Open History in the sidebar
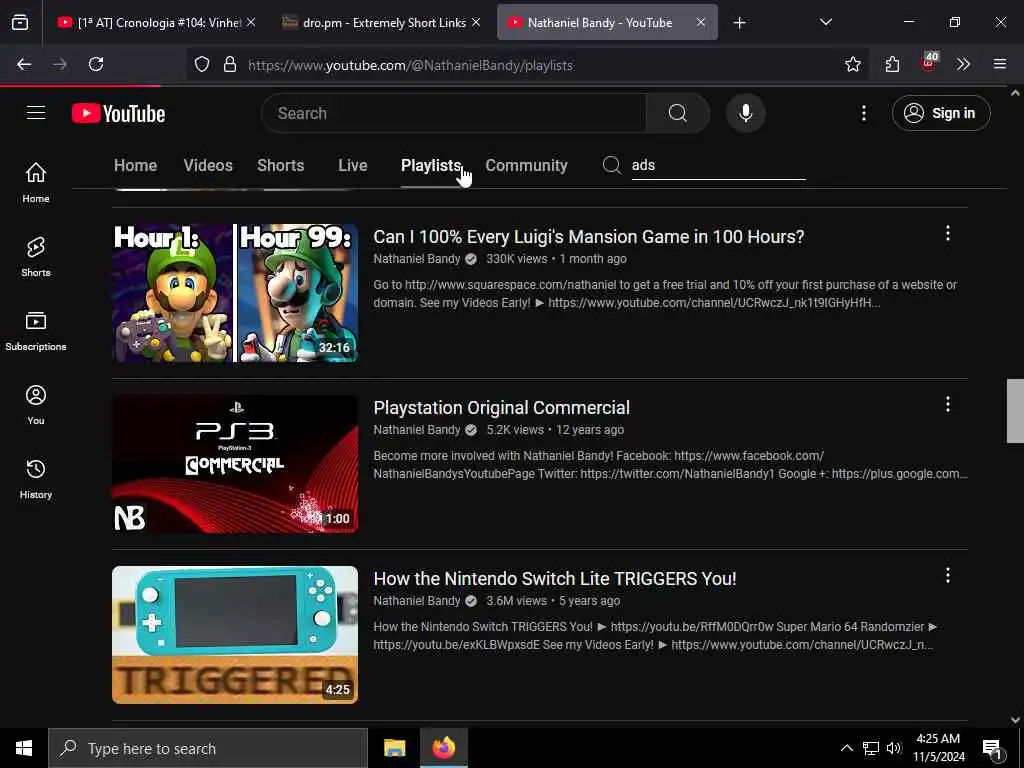 coord(36,479)
